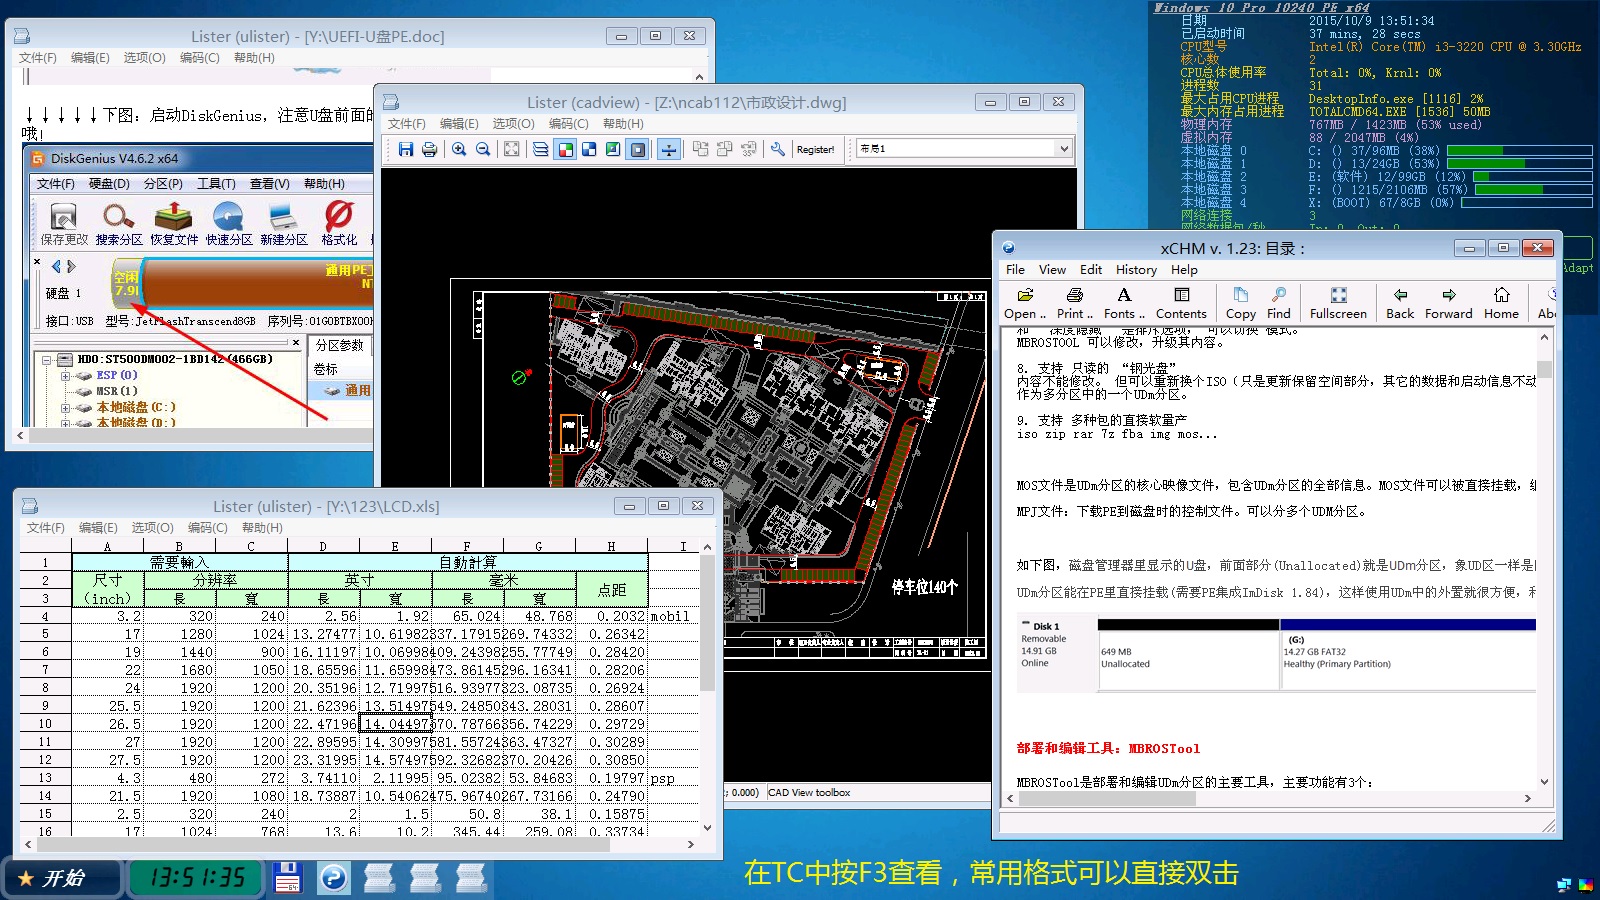Open the wrench settings icon in cadview
This screenshot has width=1600, height=900.
click(777, 149)
